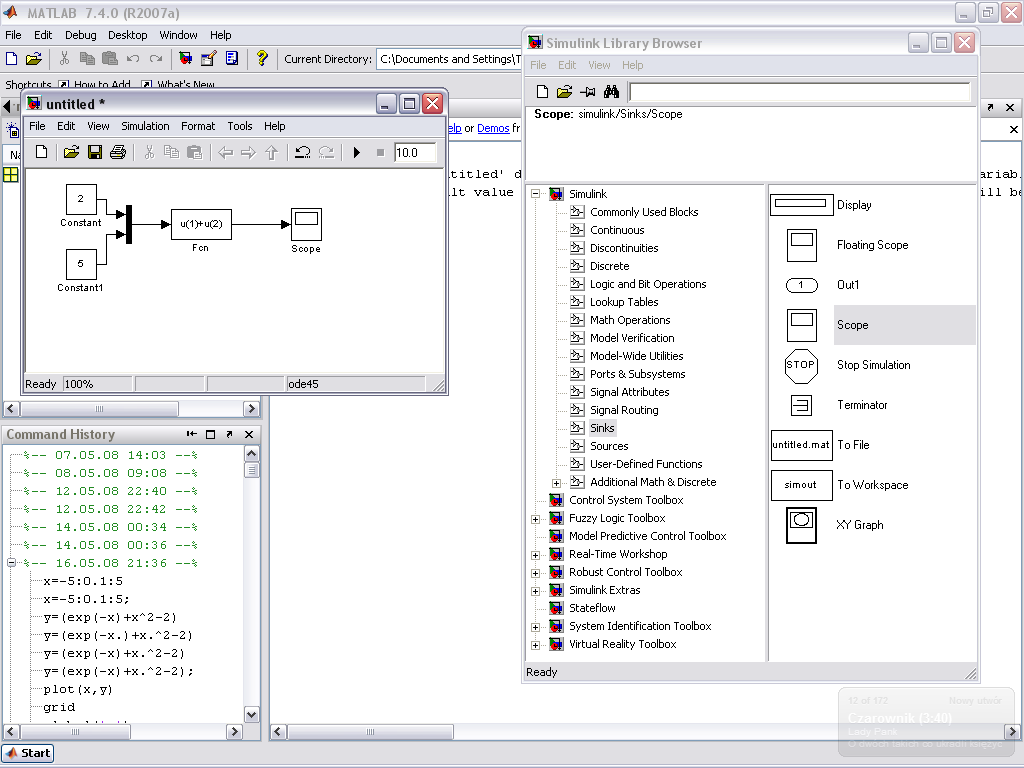Open a model via folder icon in untitled

pyautogui.click(x=71, y=152)
